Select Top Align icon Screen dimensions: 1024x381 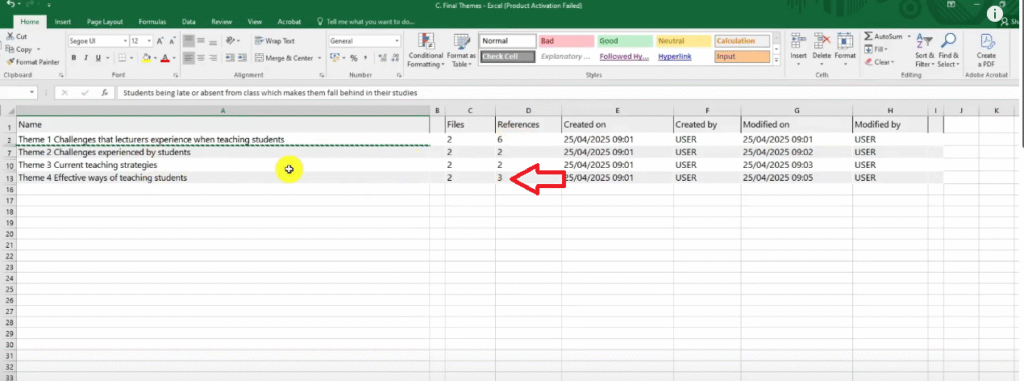[x=189, y=41]
